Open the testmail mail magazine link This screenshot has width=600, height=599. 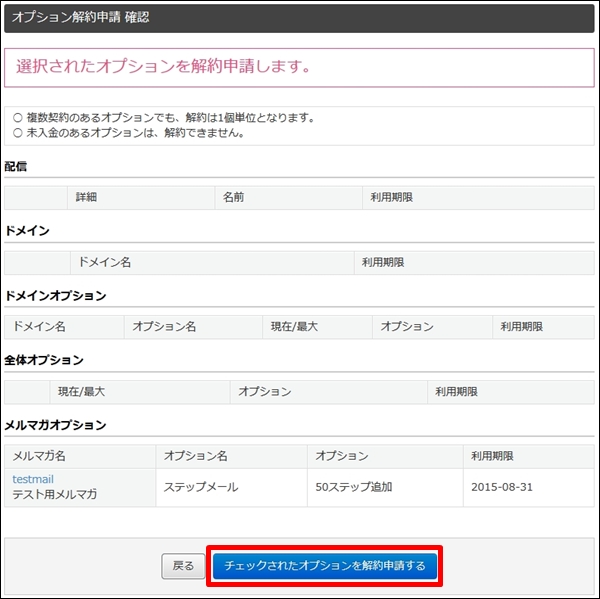point(33,479)
